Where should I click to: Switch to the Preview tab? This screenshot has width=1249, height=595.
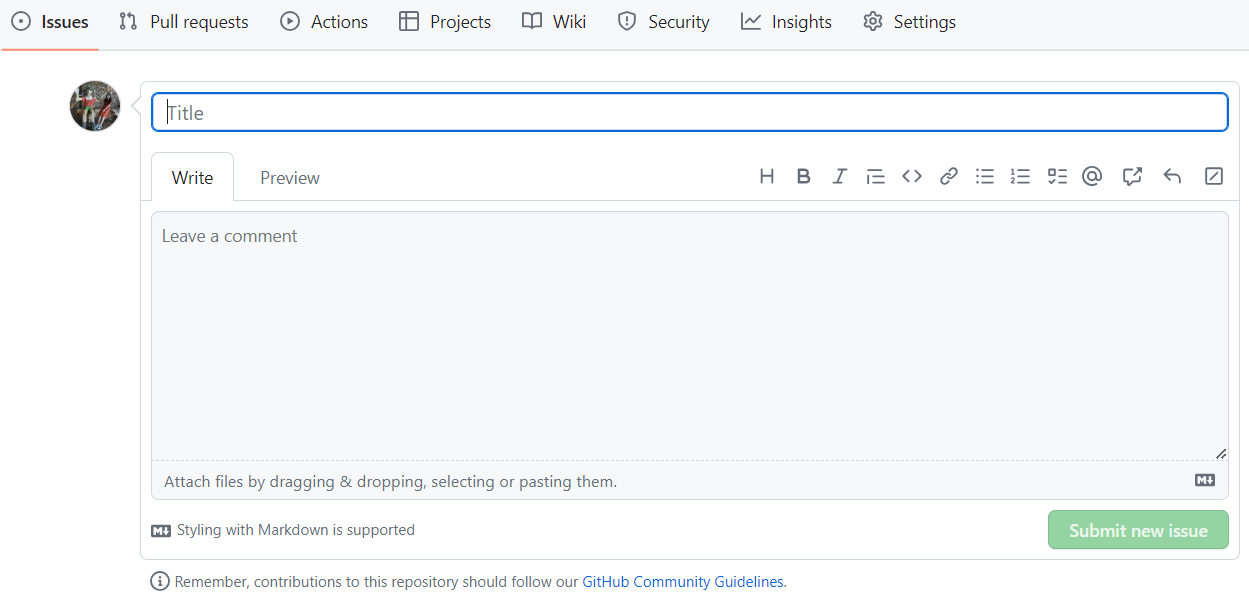point(290,177)
